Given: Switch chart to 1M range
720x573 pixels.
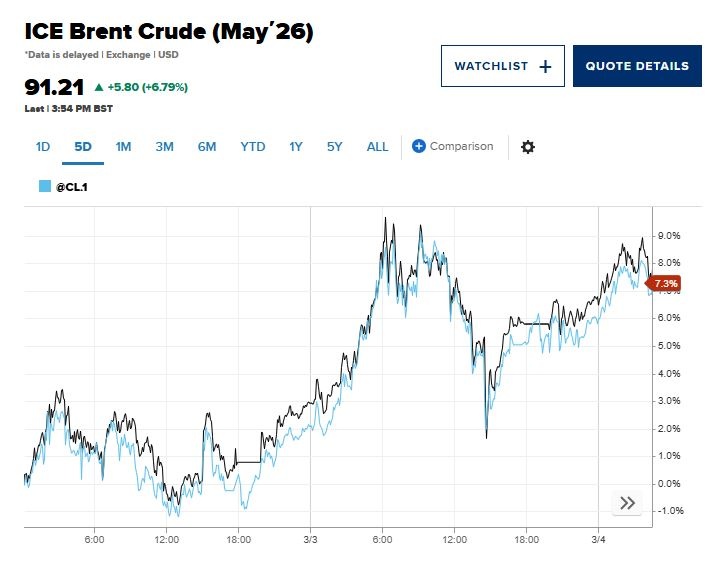Looking at the screenshot, I should (x=123, y=147).
